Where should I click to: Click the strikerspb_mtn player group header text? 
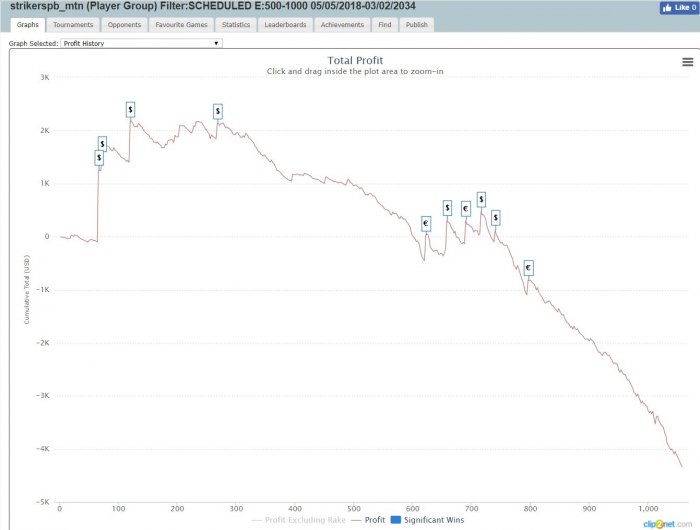point(213,6)
